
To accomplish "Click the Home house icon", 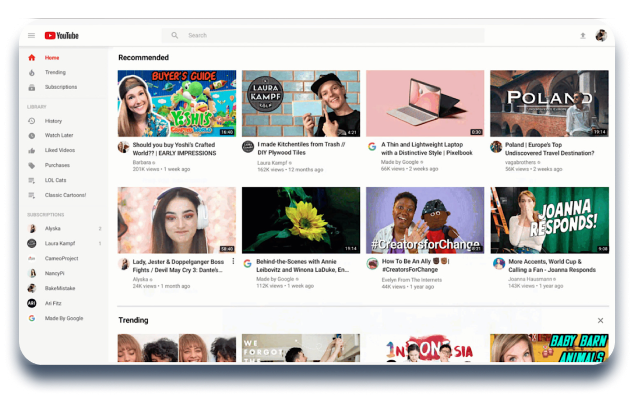I will pyautogui.click(x=32, y=57).
